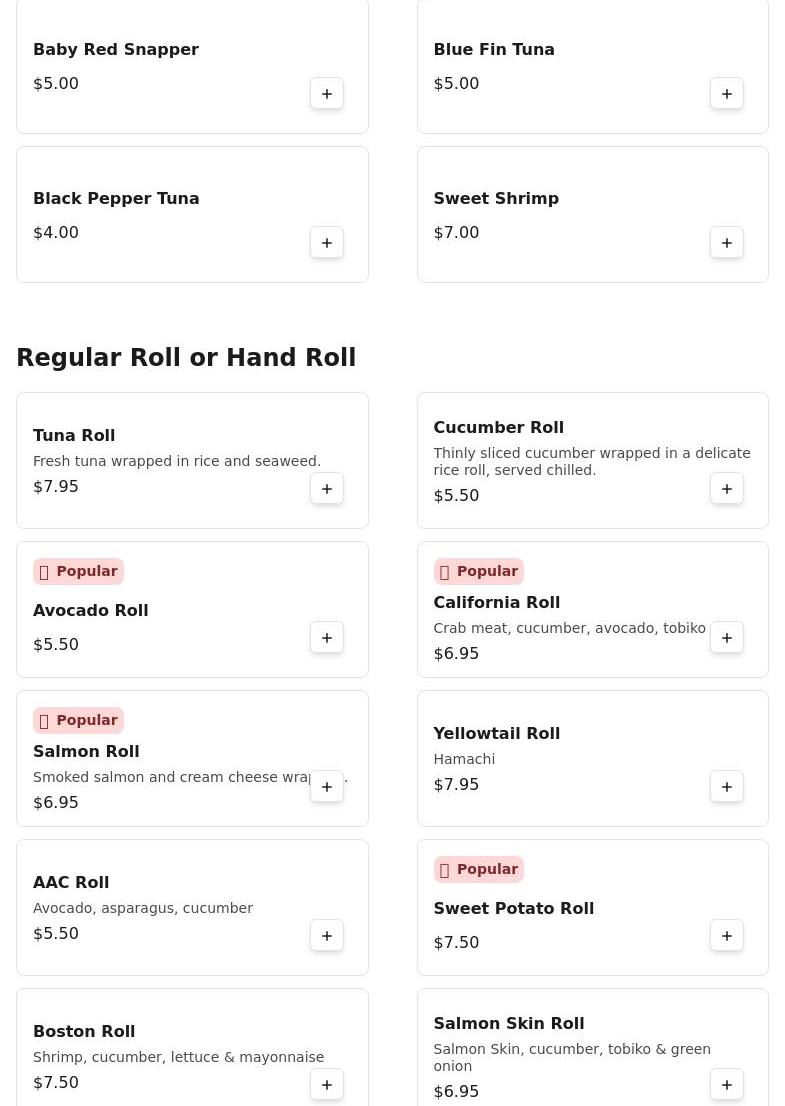785x1106 pixels.
Task: Add Sweet Shrimp to order
Action: tap(727, 243)
